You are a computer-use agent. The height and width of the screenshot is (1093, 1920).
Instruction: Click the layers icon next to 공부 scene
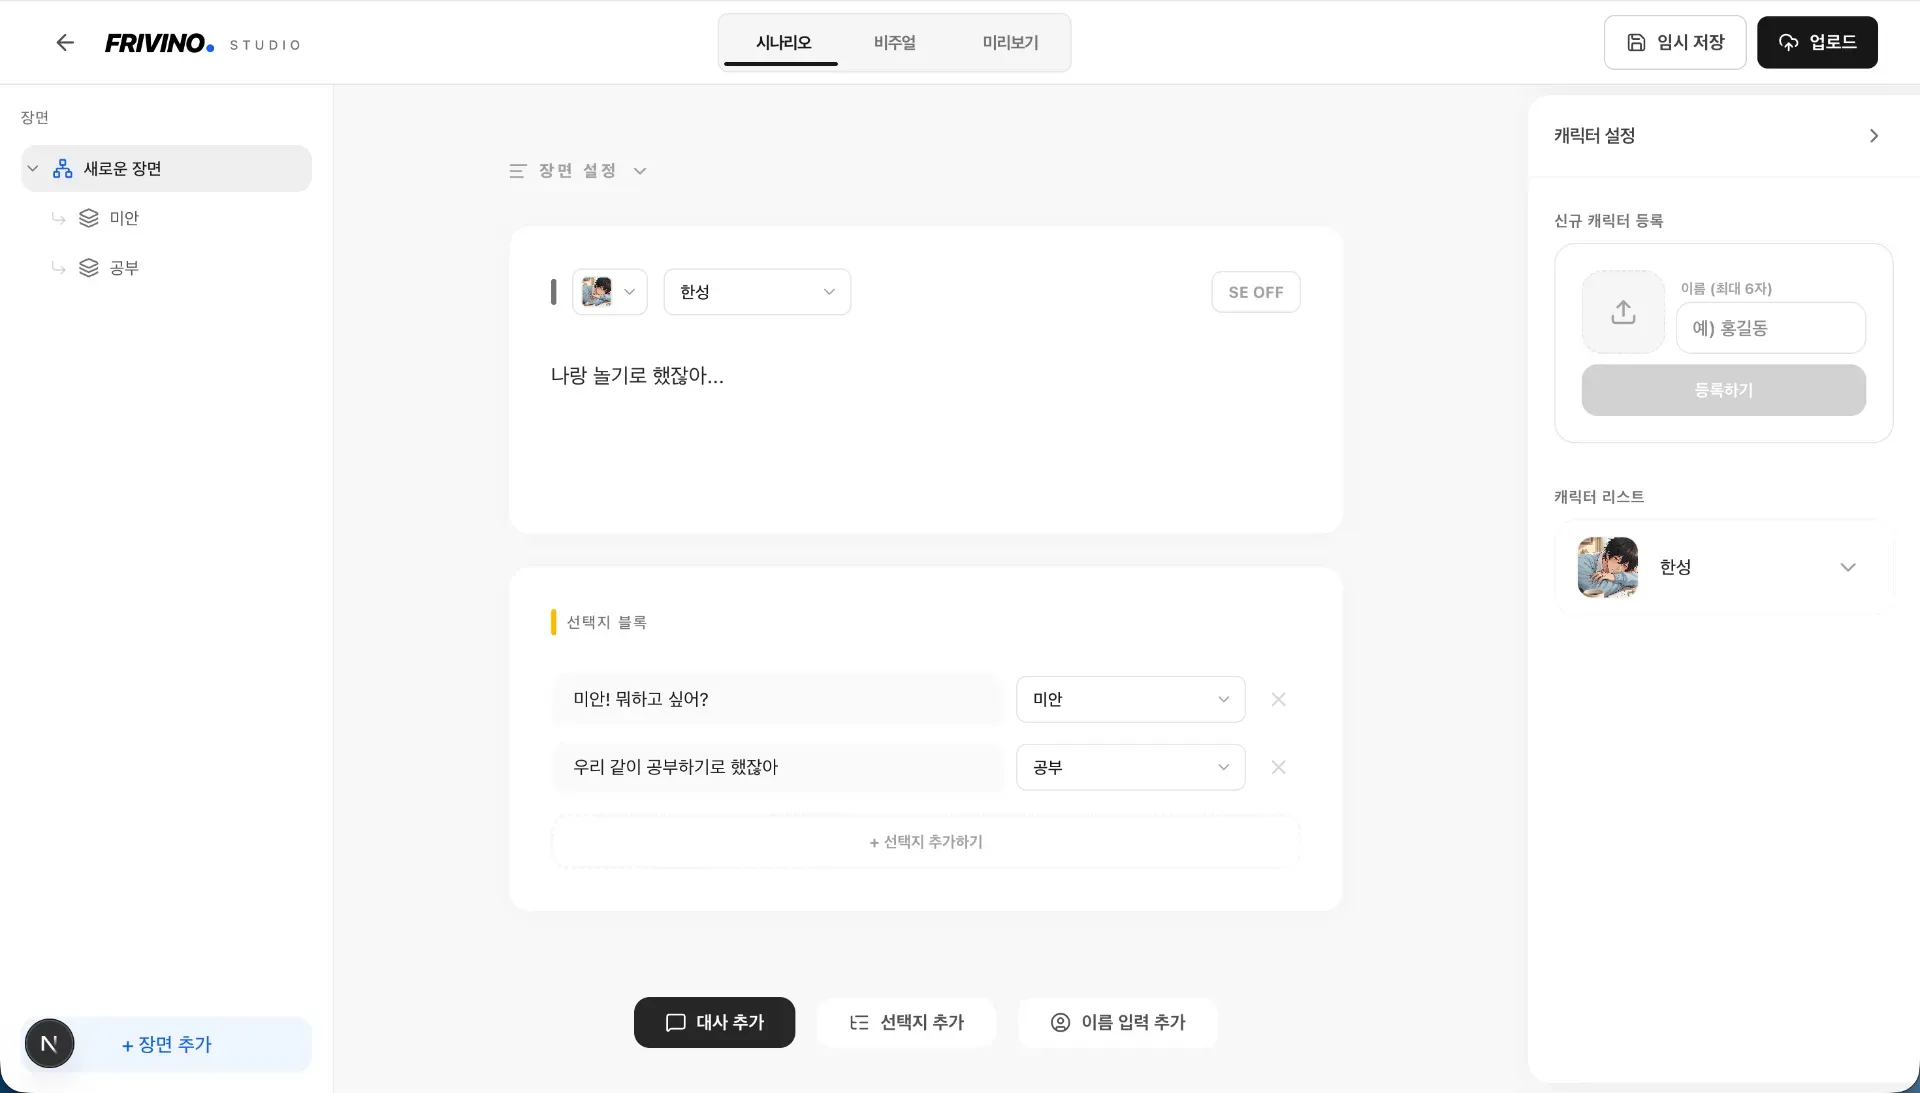tap(89, 268)
